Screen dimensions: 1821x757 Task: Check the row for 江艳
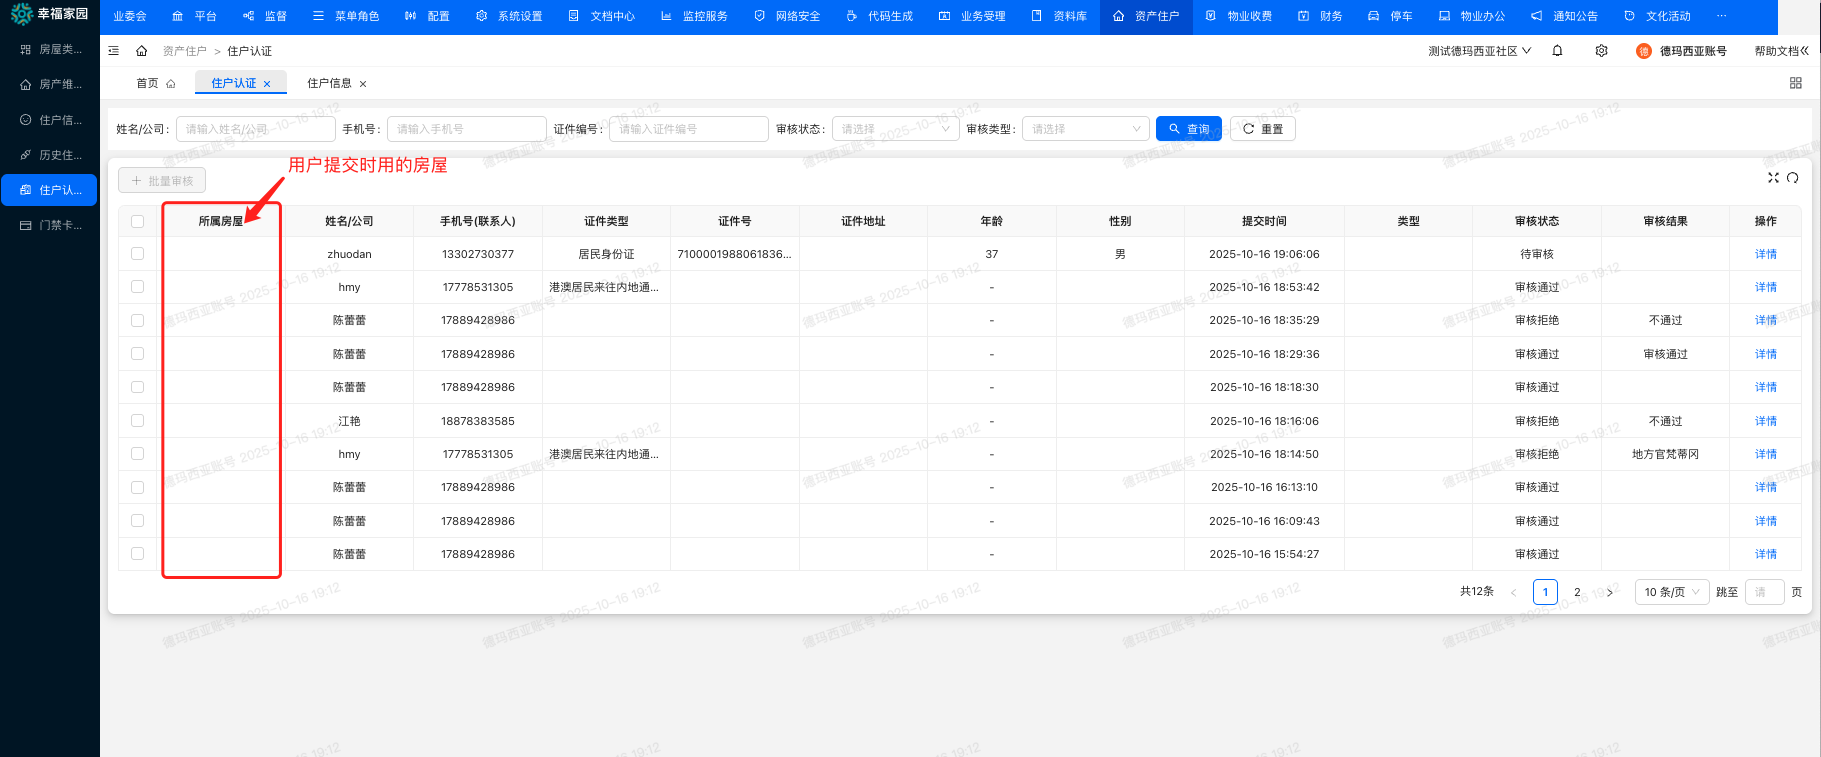[x=138, y=421]
